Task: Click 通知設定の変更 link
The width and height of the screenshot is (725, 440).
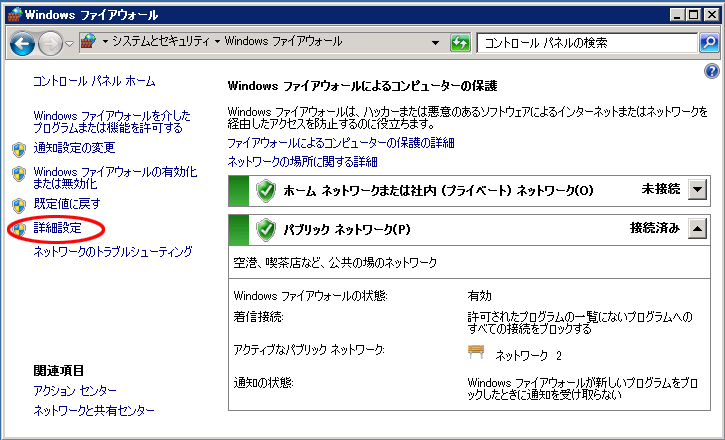Action: point(74,148)
